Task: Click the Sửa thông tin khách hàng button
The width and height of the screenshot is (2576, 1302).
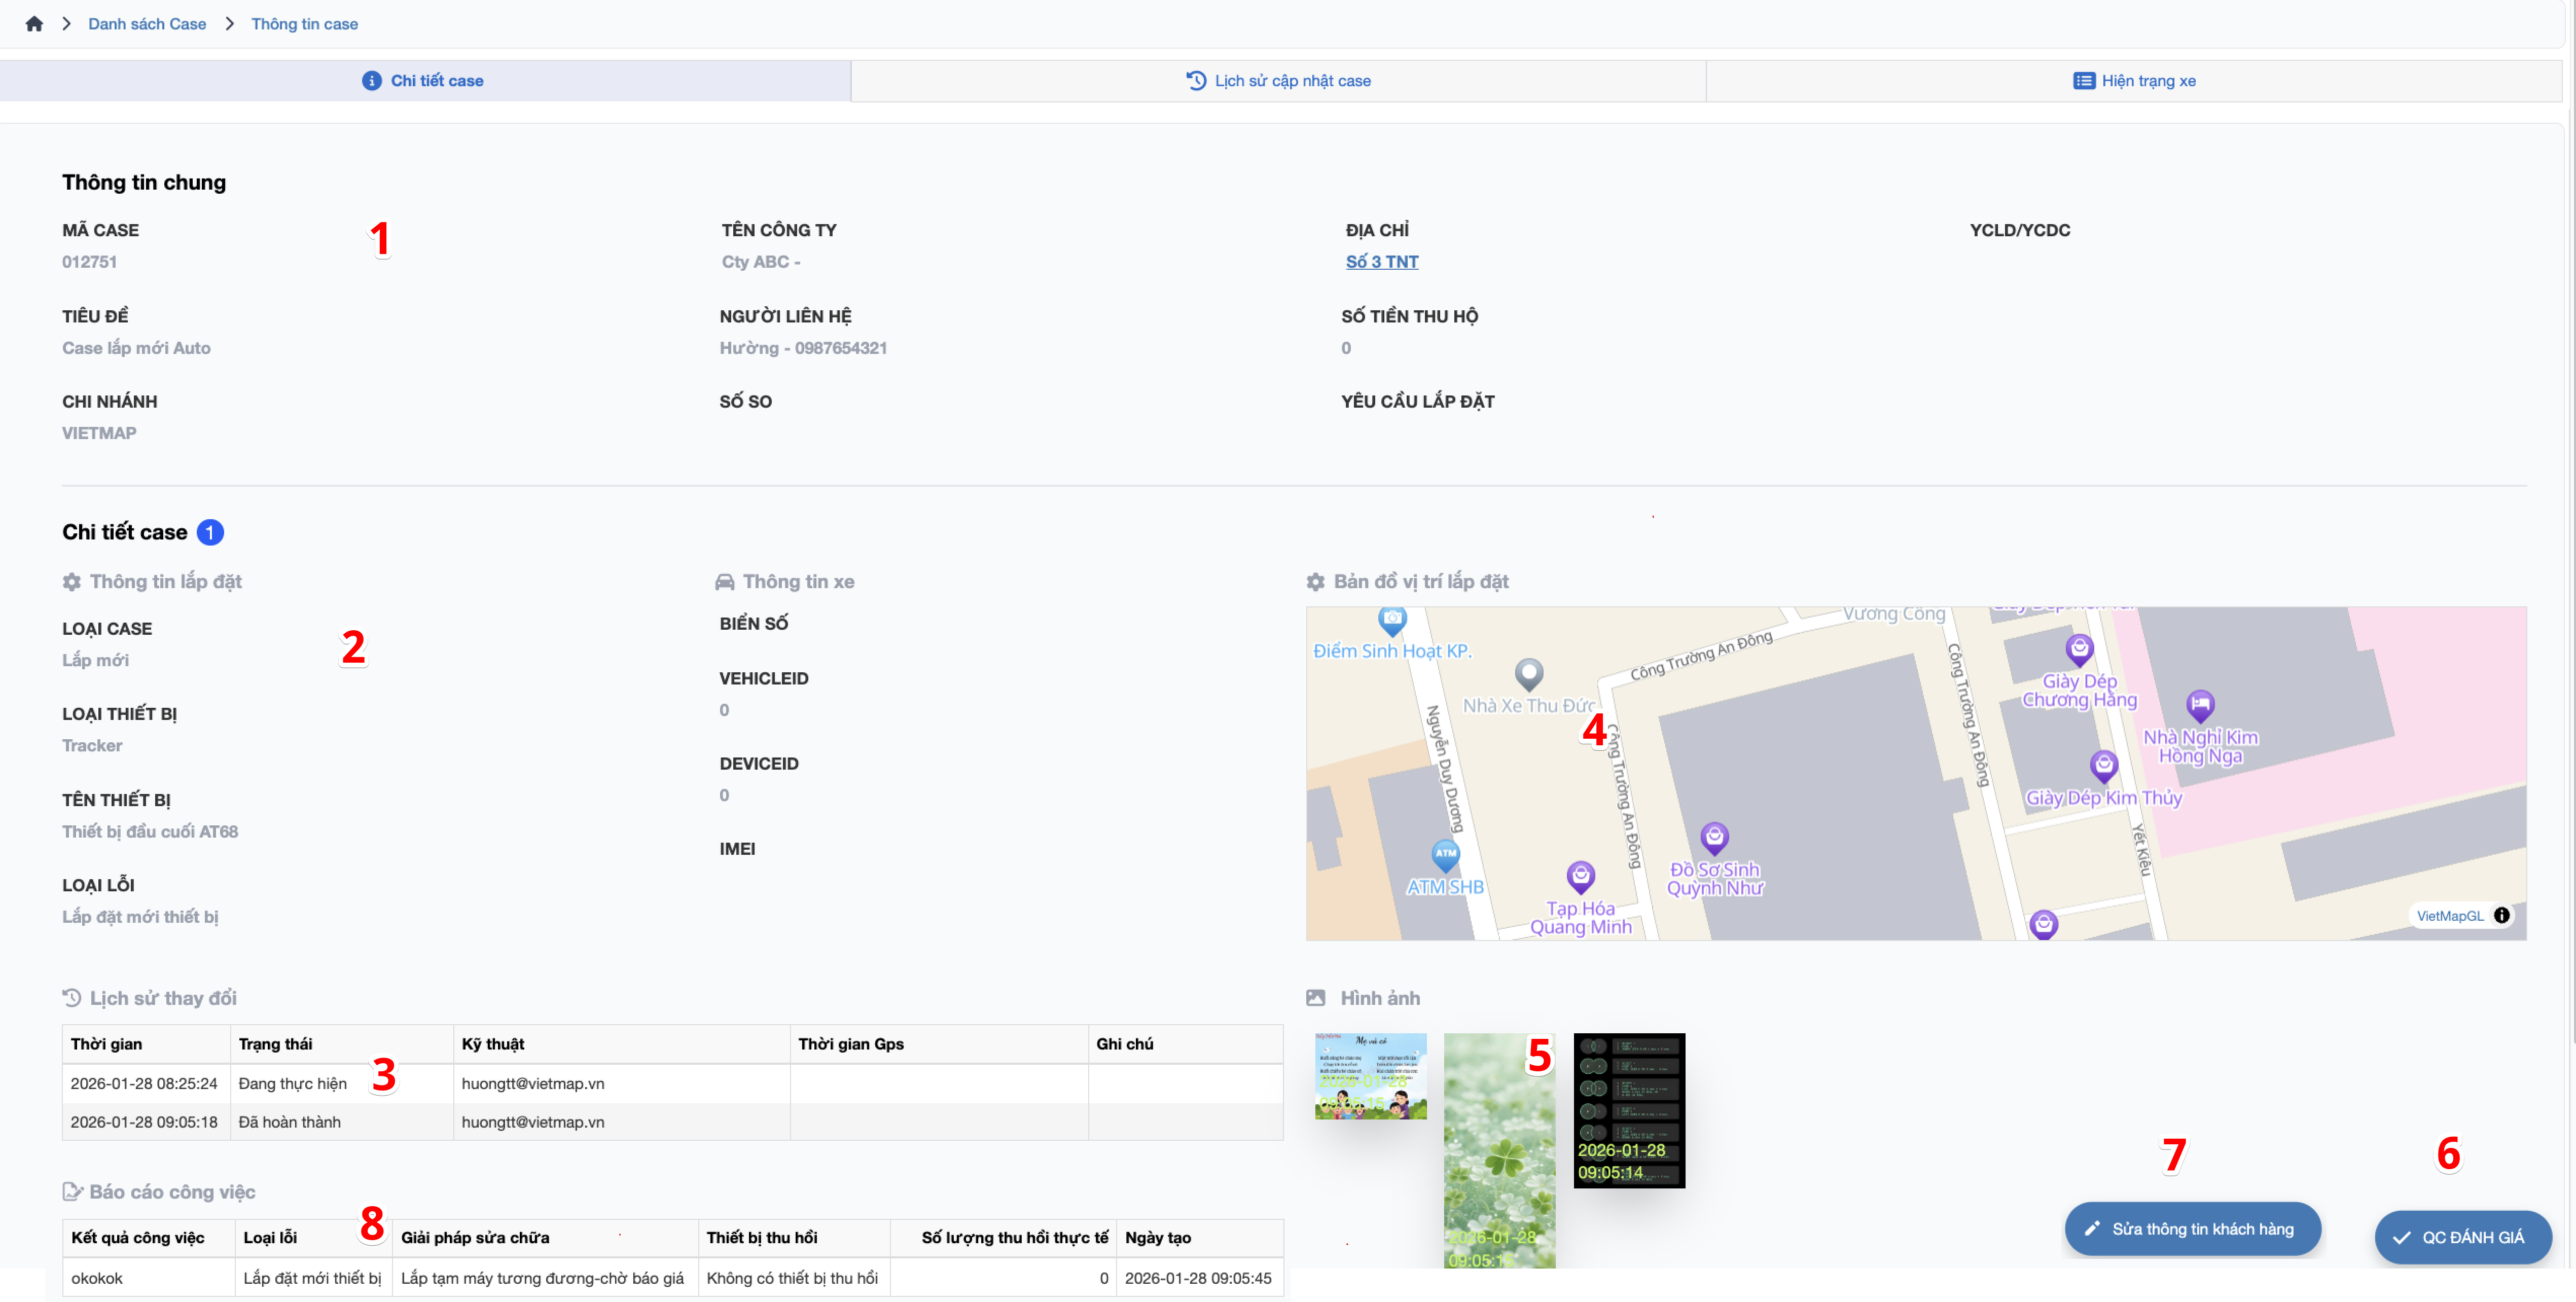Action: 2192,1228
